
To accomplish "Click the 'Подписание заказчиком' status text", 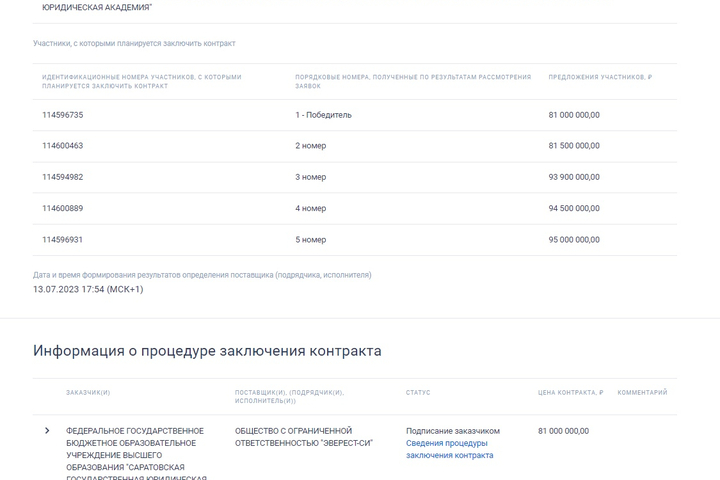I will coord(452,431).
